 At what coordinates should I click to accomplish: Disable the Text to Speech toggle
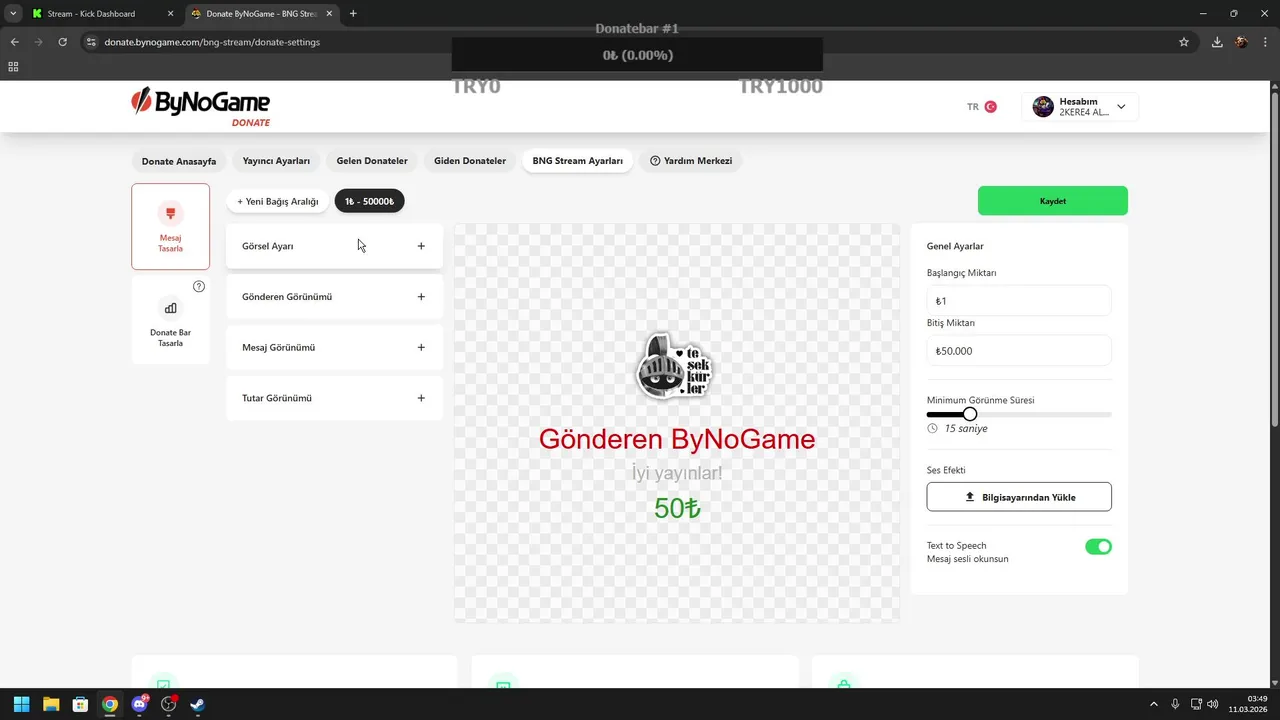1098,547
